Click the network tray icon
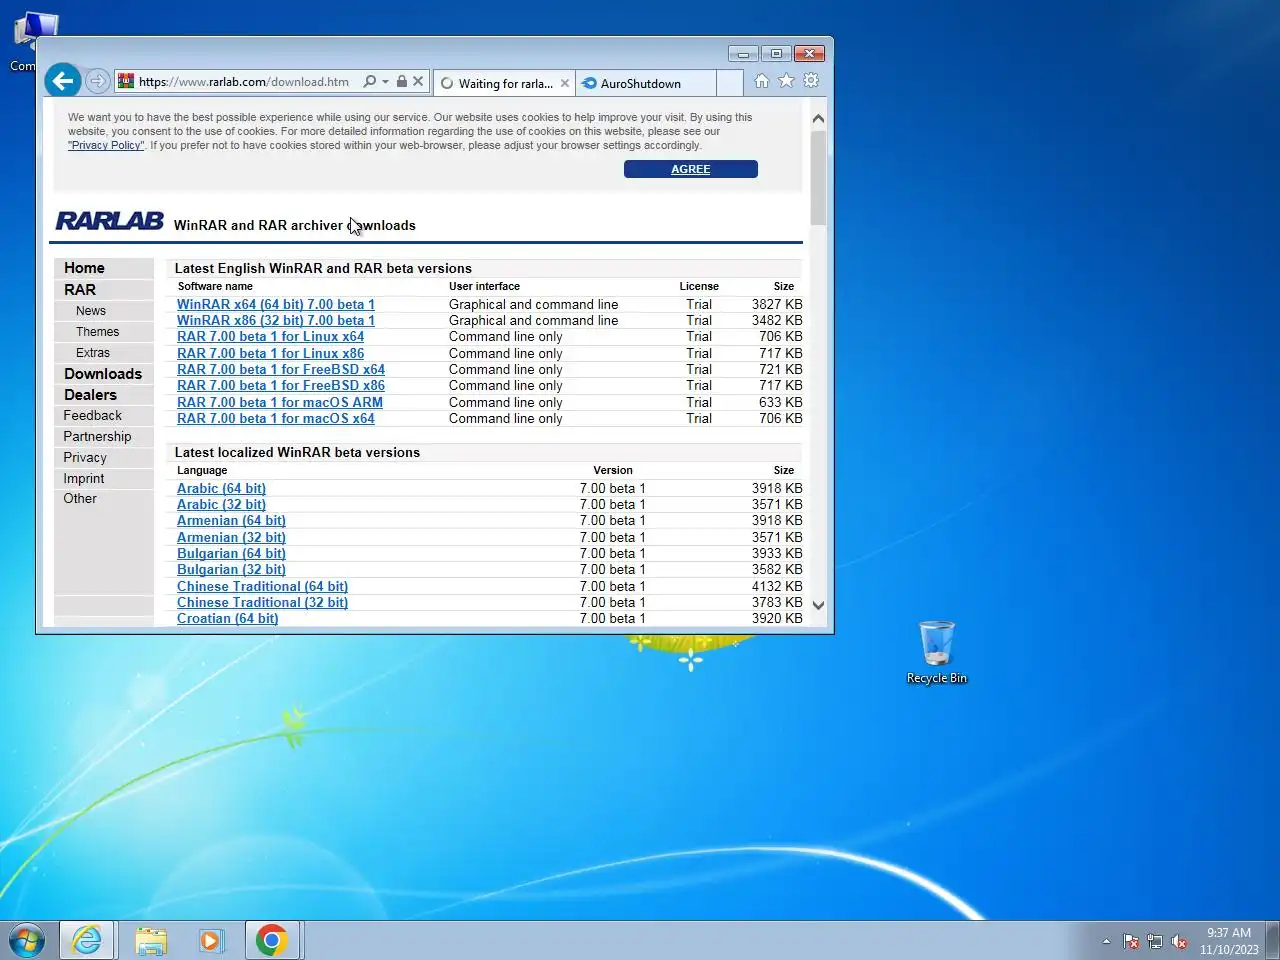 coord(1155,941)
